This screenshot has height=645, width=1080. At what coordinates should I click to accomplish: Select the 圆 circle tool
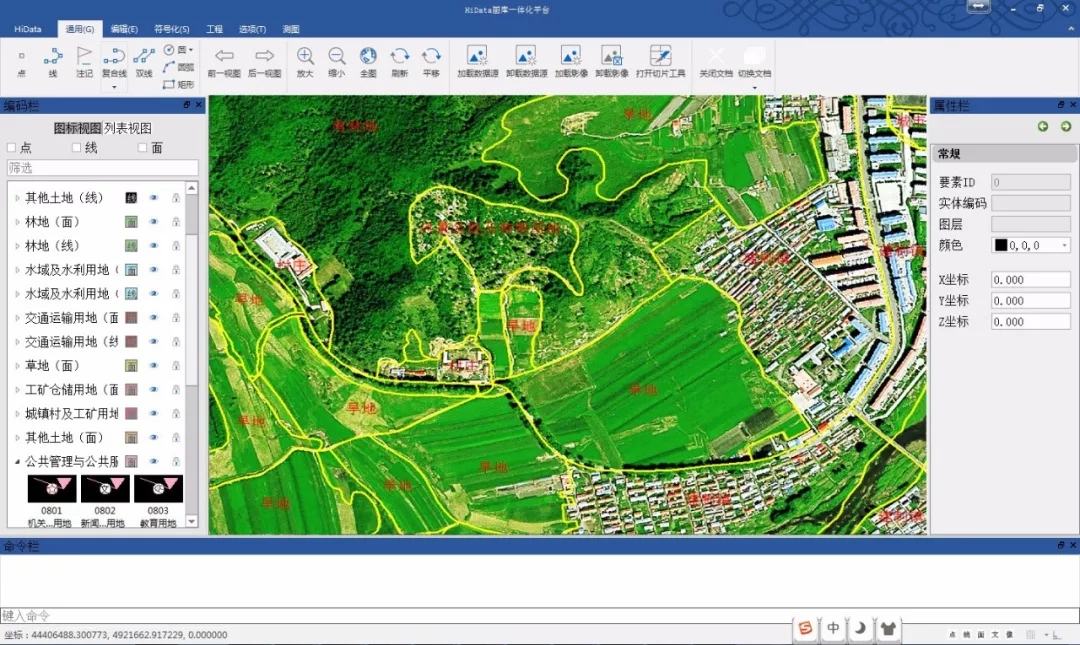[x=174, y=50]
